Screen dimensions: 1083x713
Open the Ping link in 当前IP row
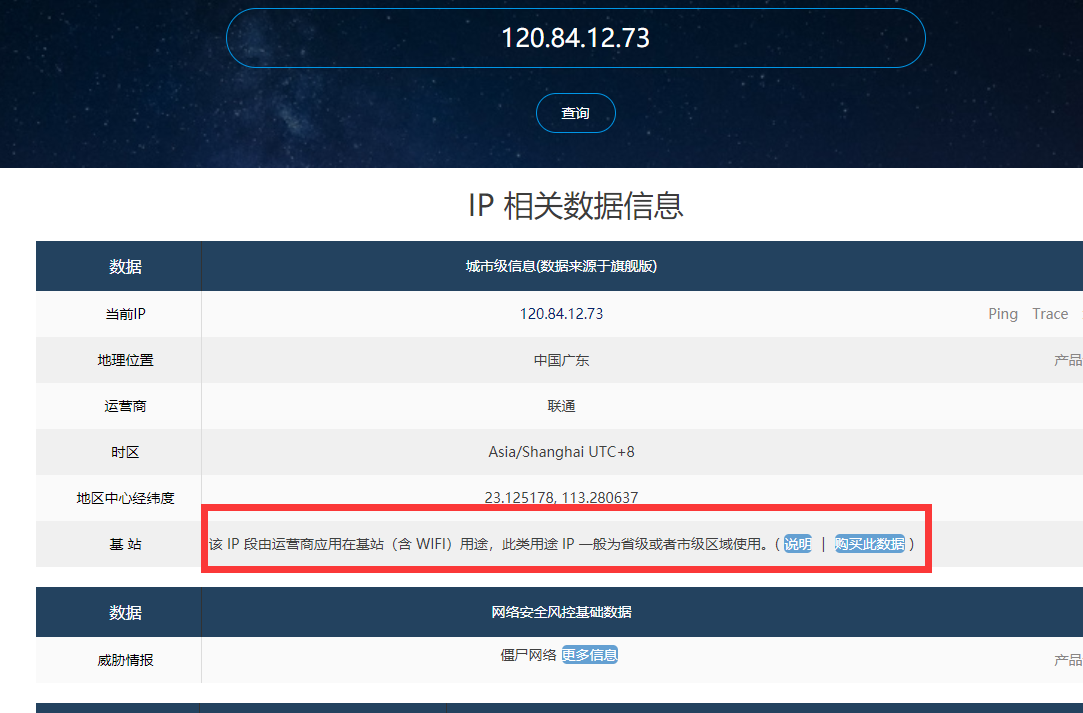(x=1003, y=314)
